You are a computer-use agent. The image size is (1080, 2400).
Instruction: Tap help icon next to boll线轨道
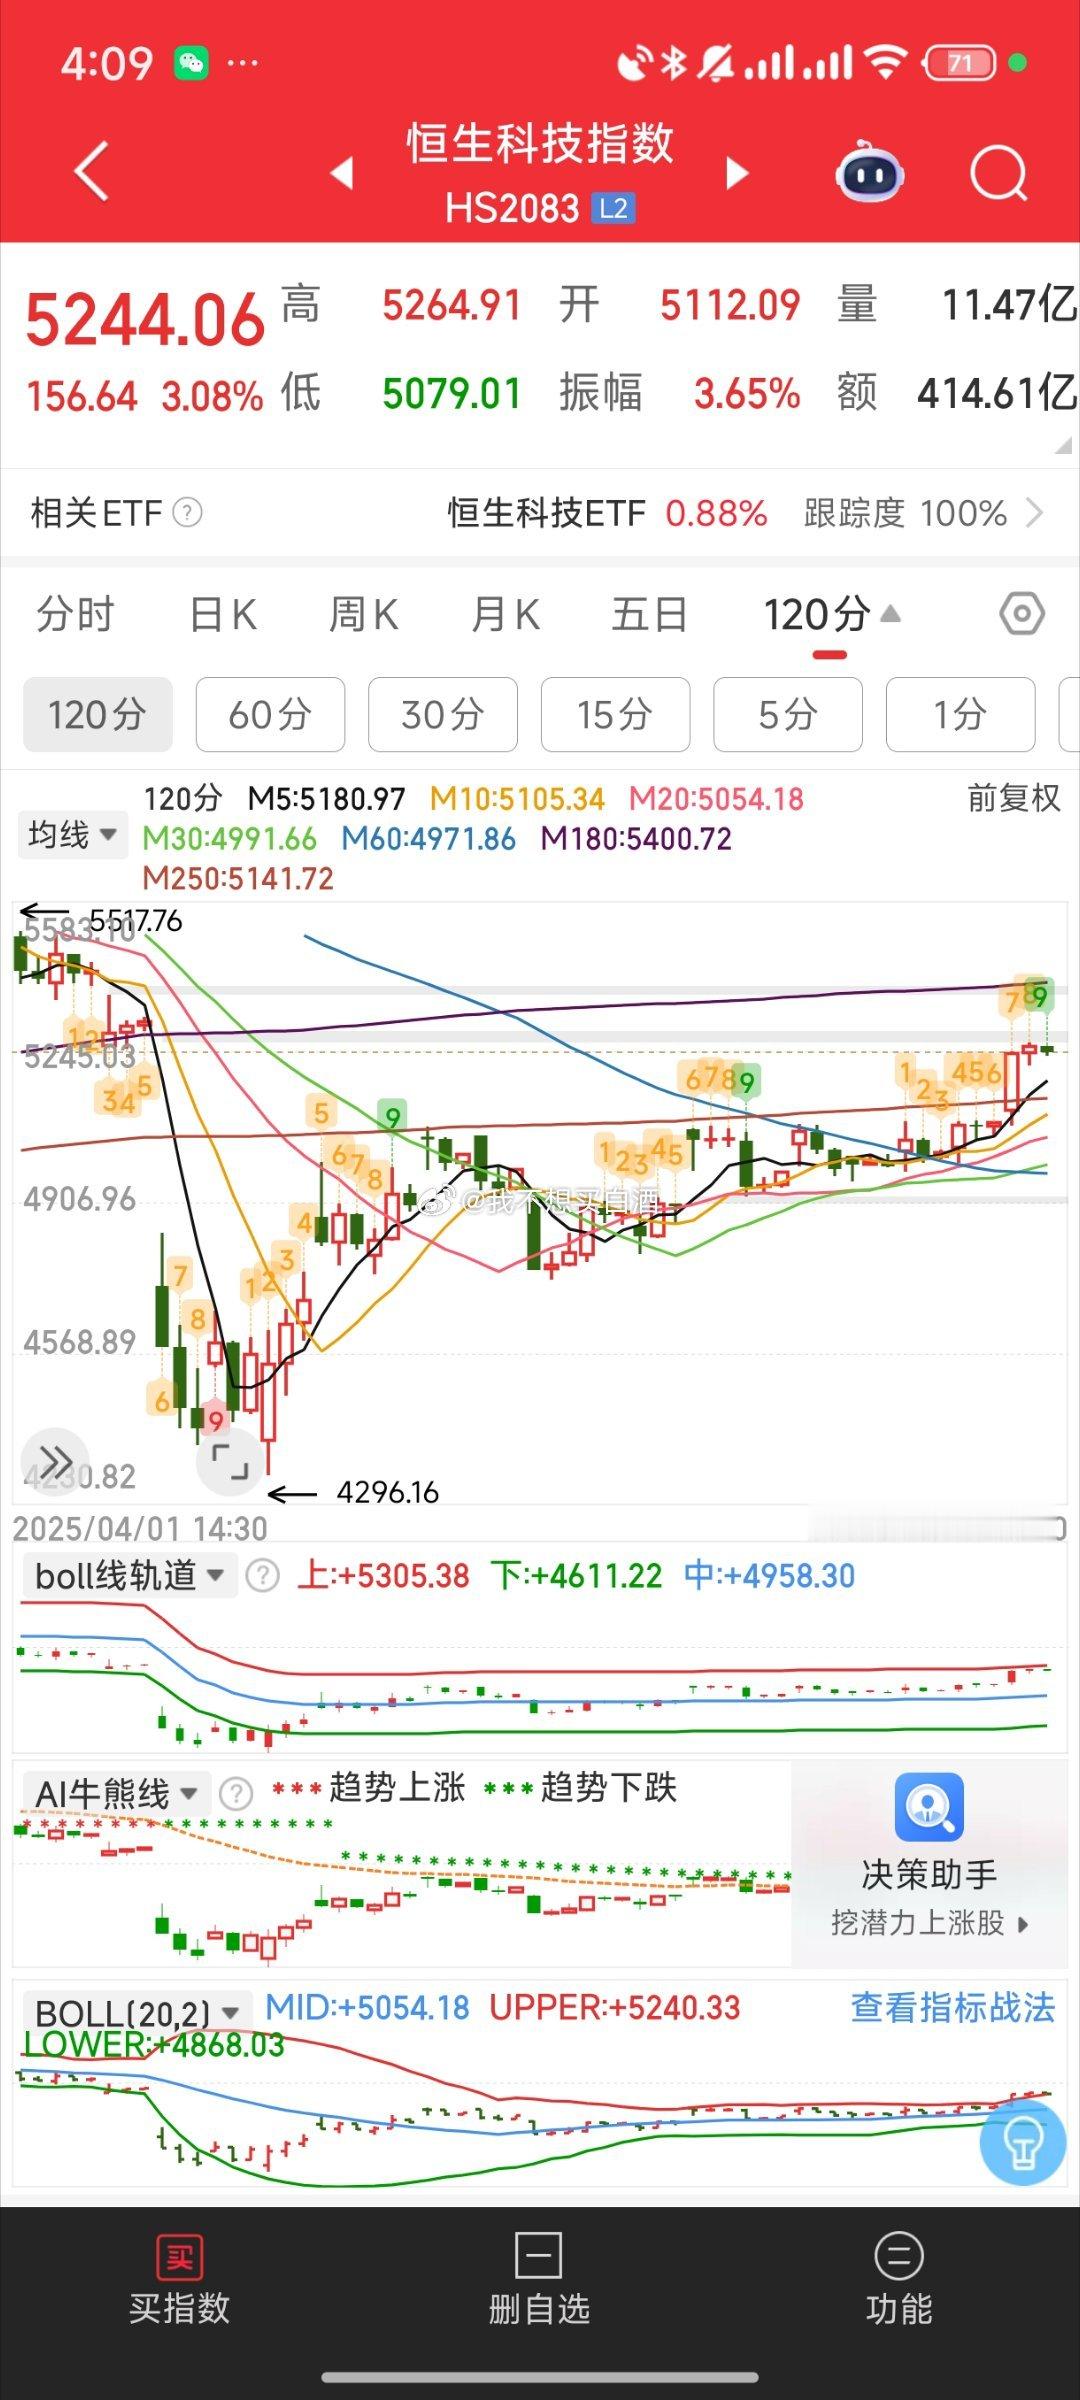[x=262, y=1576]
